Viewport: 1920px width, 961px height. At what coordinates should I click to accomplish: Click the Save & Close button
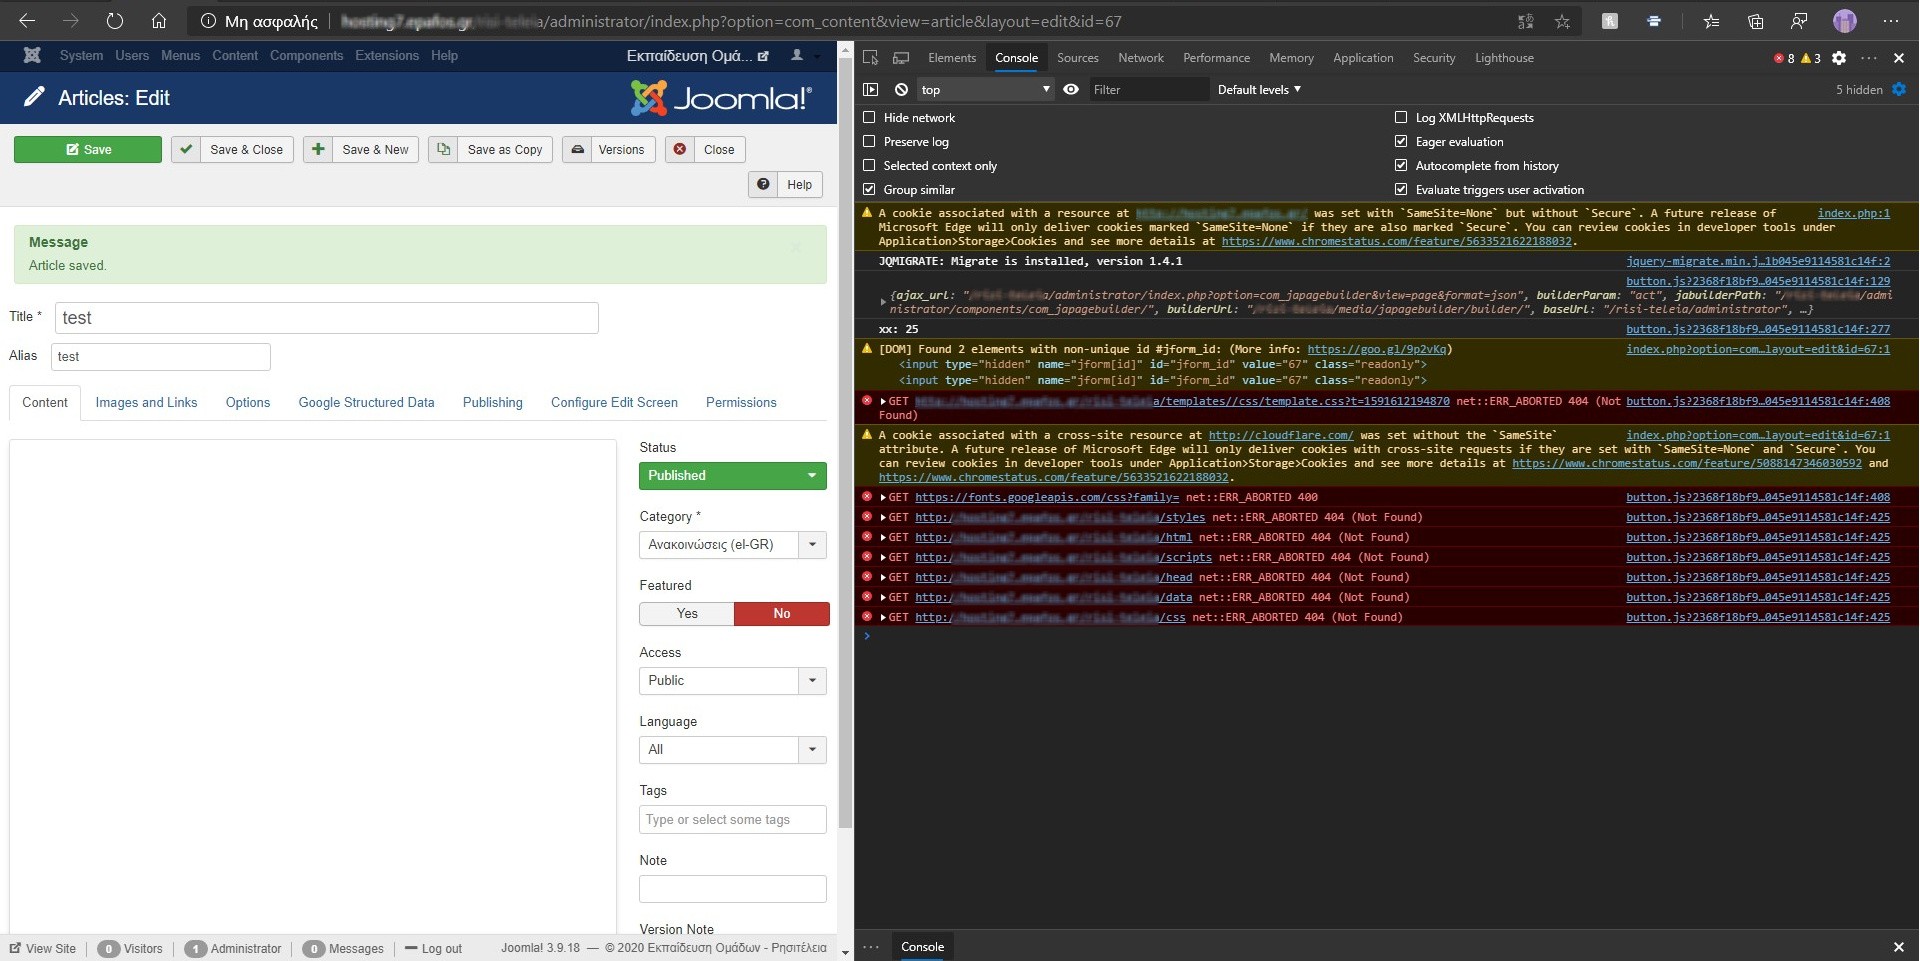click(233, 150)
